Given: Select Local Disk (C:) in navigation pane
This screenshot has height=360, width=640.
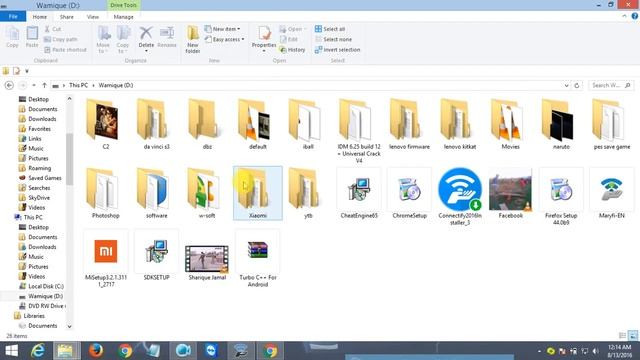Looking at the screenshot, I should (41, 286).
